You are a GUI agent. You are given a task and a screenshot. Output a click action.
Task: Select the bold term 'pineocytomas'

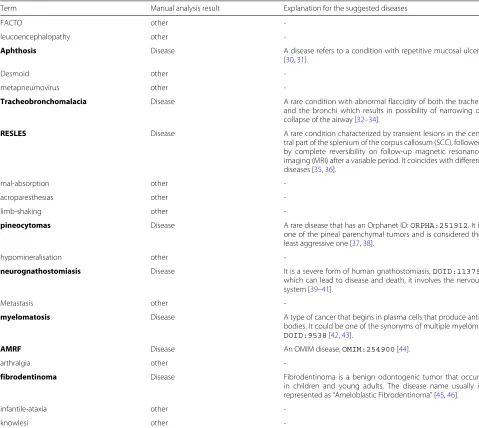click(25, 225)
